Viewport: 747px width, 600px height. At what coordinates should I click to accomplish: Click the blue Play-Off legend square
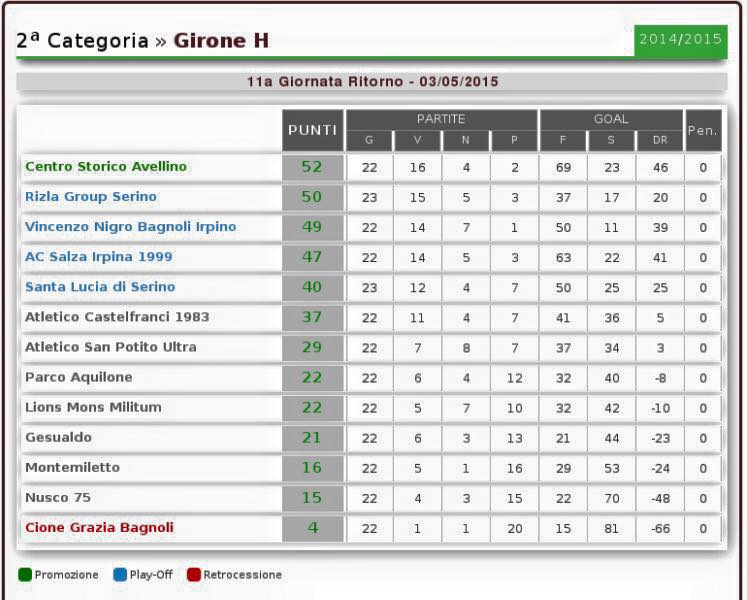click(120, 575)
